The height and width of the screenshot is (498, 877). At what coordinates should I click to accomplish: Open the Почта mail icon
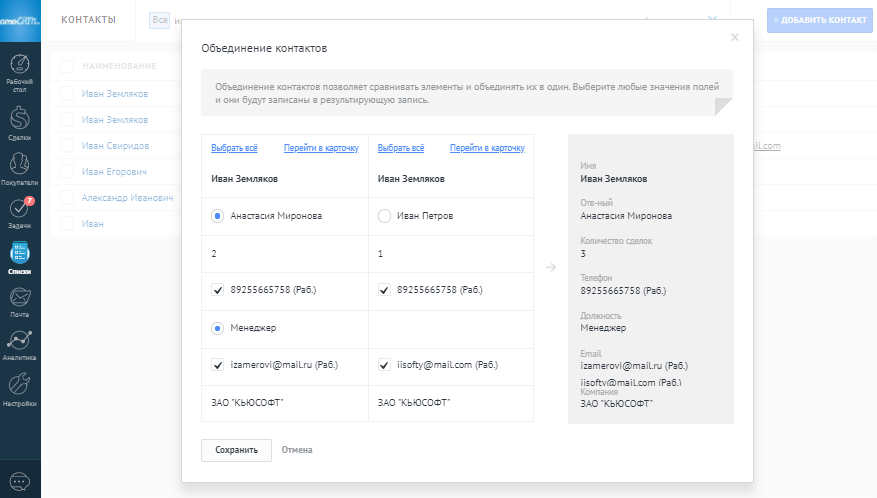(20, 300)
